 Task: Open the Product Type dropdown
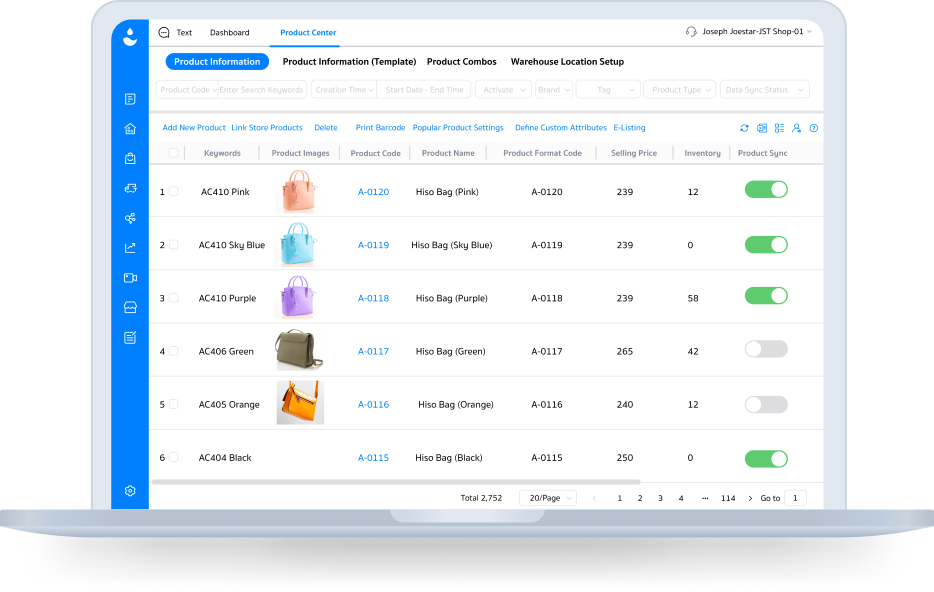(x=680, y=90)
